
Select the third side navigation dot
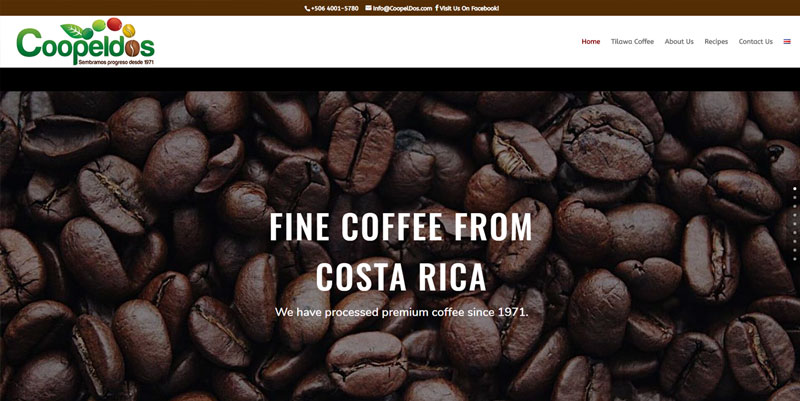pos(795,206)
